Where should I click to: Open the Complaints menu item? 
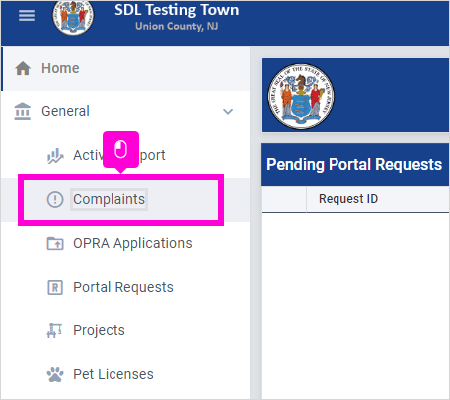(109, 199)
